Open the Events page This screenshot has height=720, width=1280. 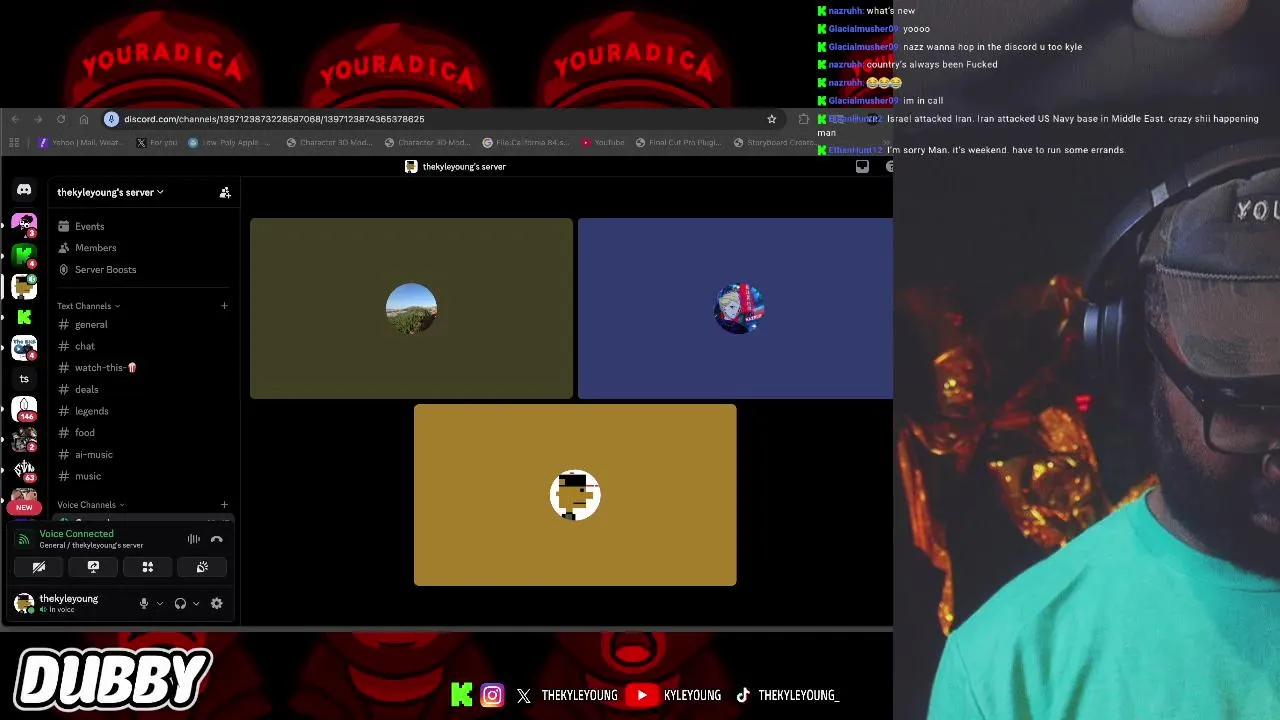click(89, 226)
